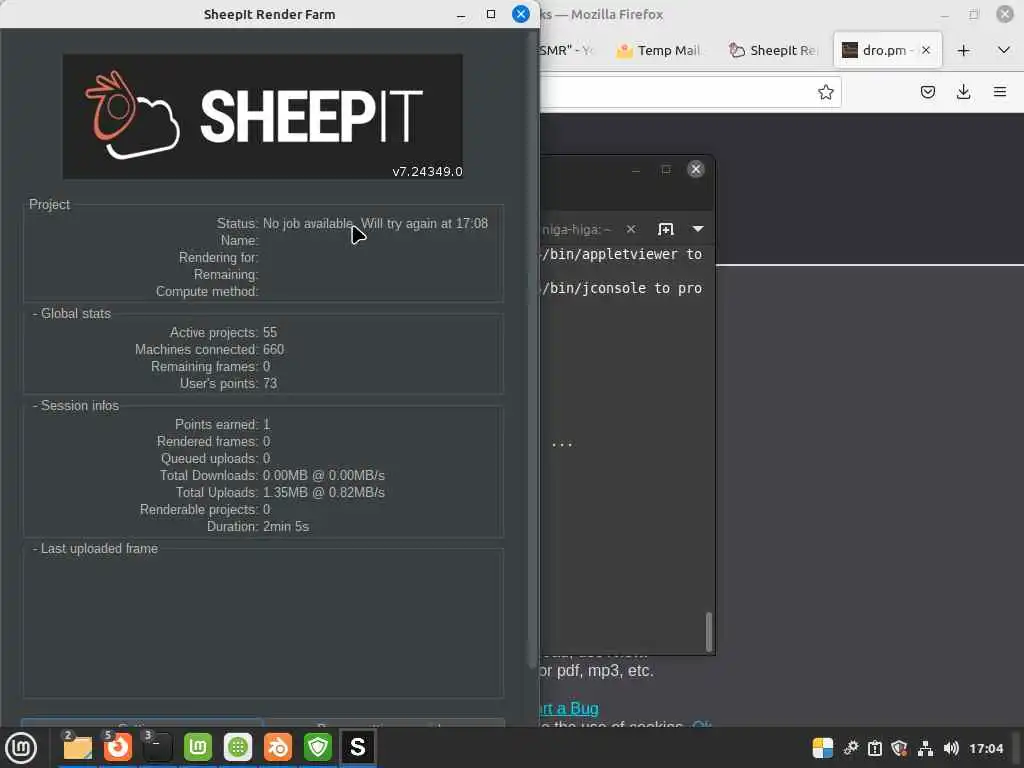This screenshot has height=768, width=1024.
Task: Click the '/bin/jconsole to pro' terminal line
Action: coord(621,288)
